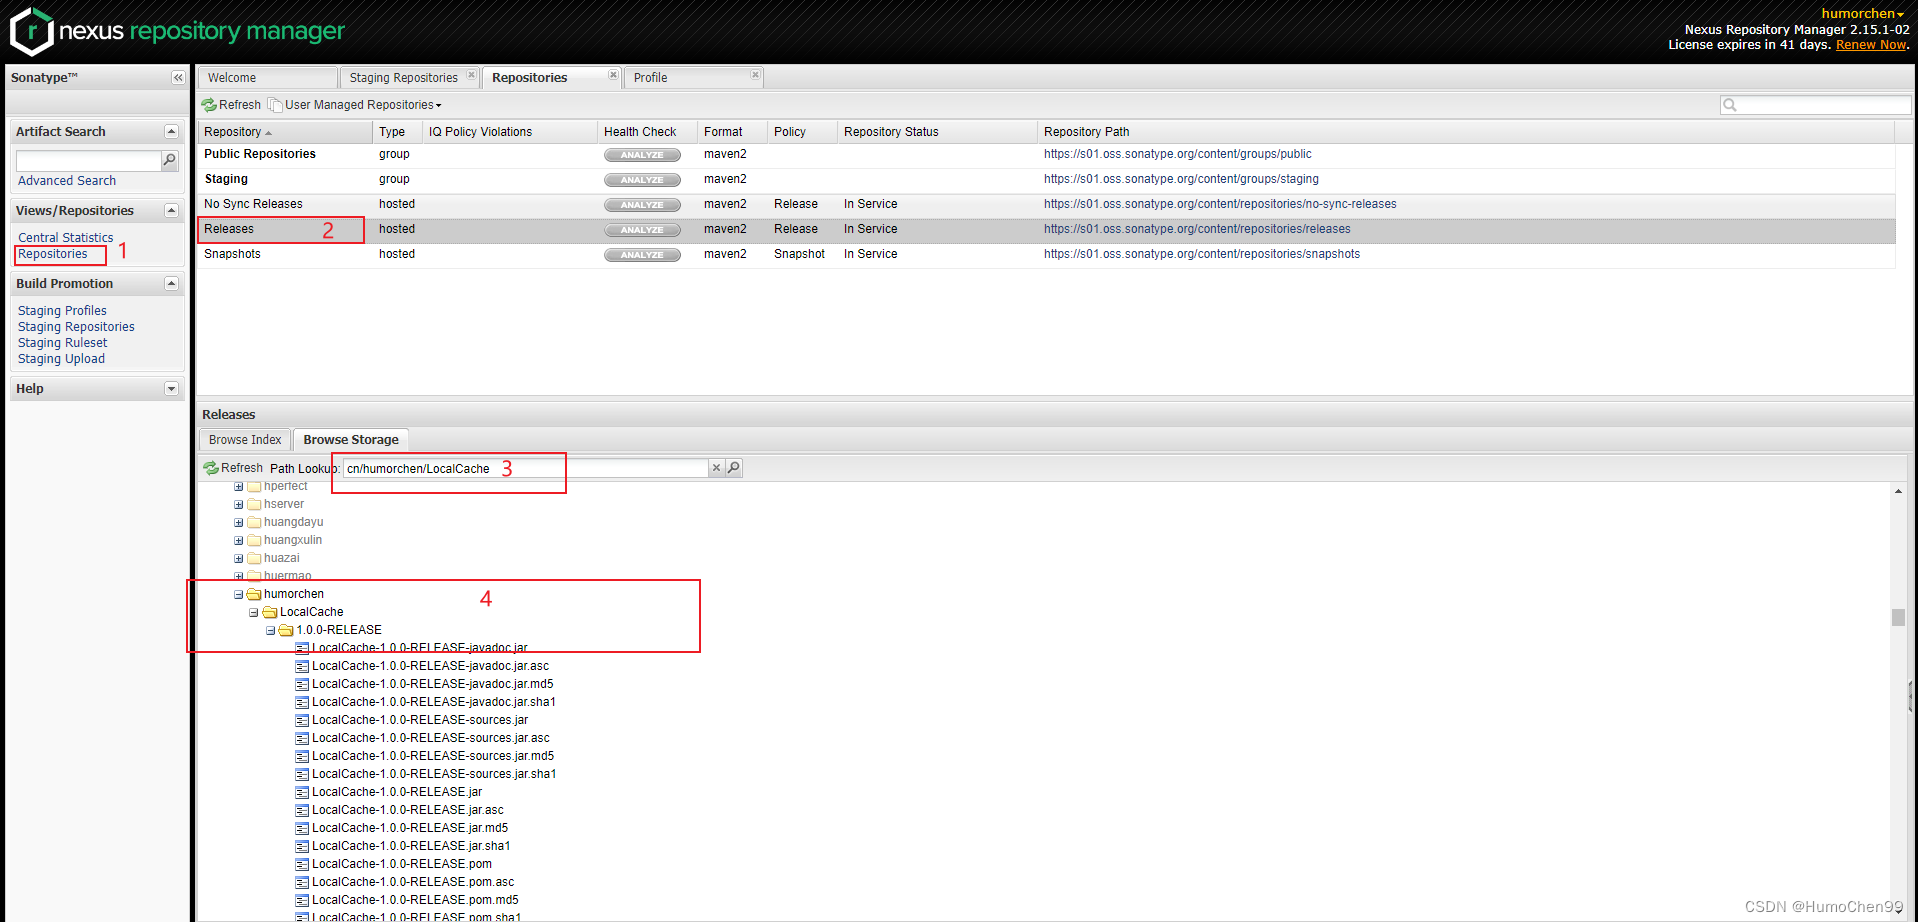The width and height of the screenshot is (1918, 922).
Task: Sort by Repository column header
Action: click(285, 132)
